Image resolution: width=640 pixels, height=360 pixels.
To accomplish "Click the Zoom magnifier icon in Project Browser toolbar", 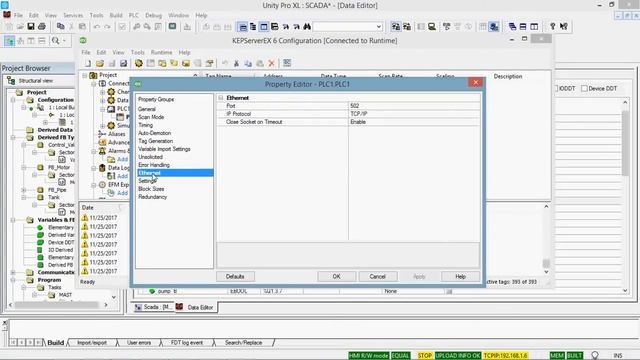I will 55,40.
